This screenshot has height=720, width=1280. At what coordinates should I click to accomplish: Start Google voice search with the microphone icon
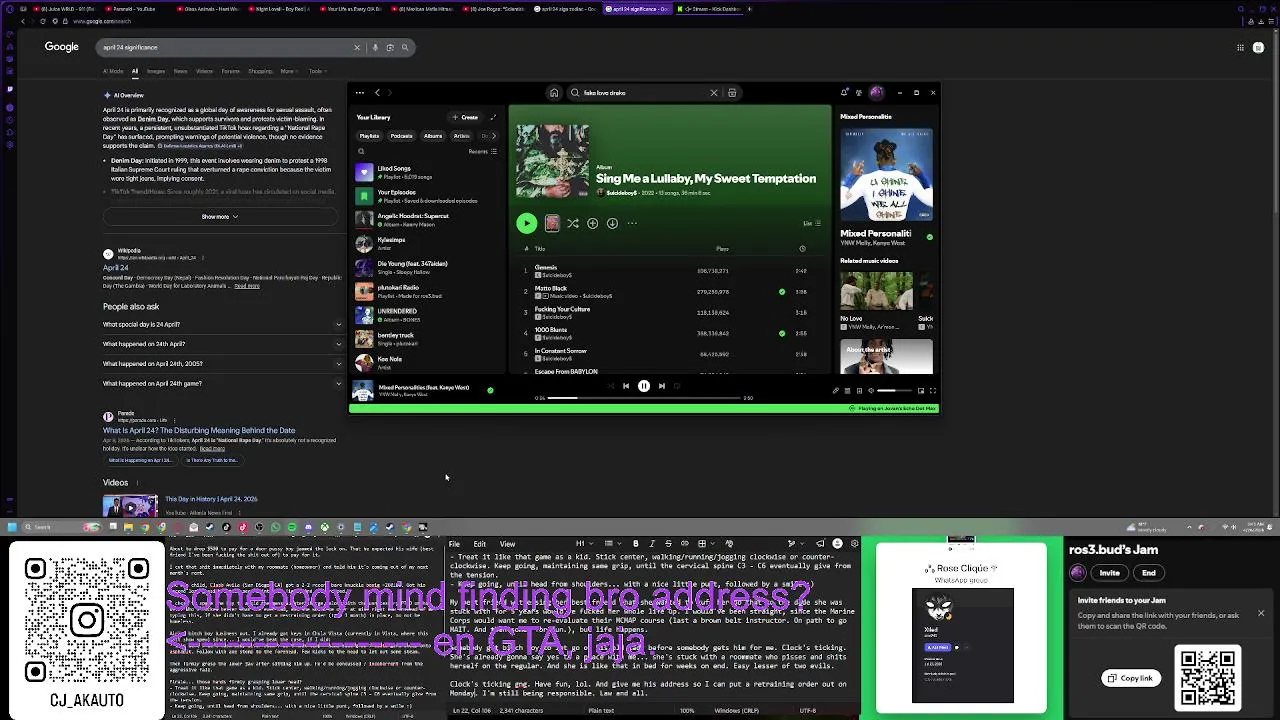click(375, 47)
